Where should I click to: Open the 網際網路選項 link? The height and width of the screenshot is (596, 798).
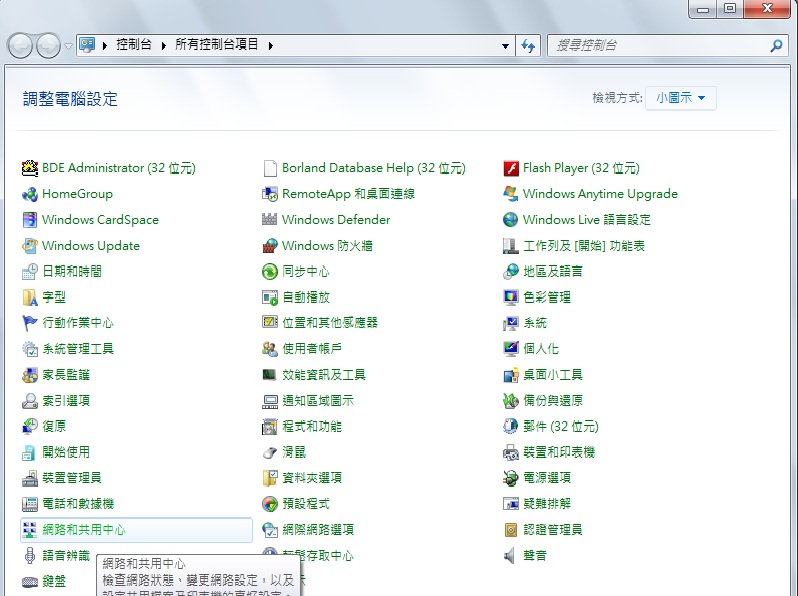click(x=318, y=530)
